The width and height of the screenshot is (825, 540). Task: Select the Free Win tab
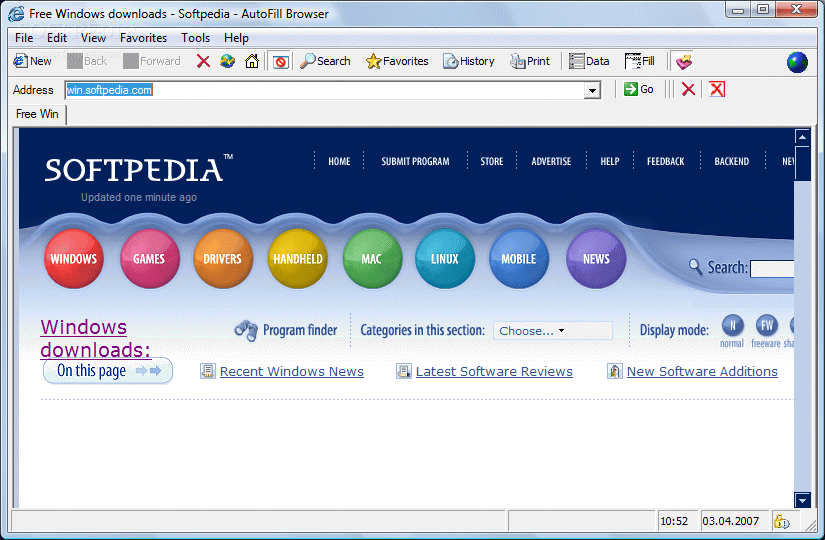(x=38, y=114)
